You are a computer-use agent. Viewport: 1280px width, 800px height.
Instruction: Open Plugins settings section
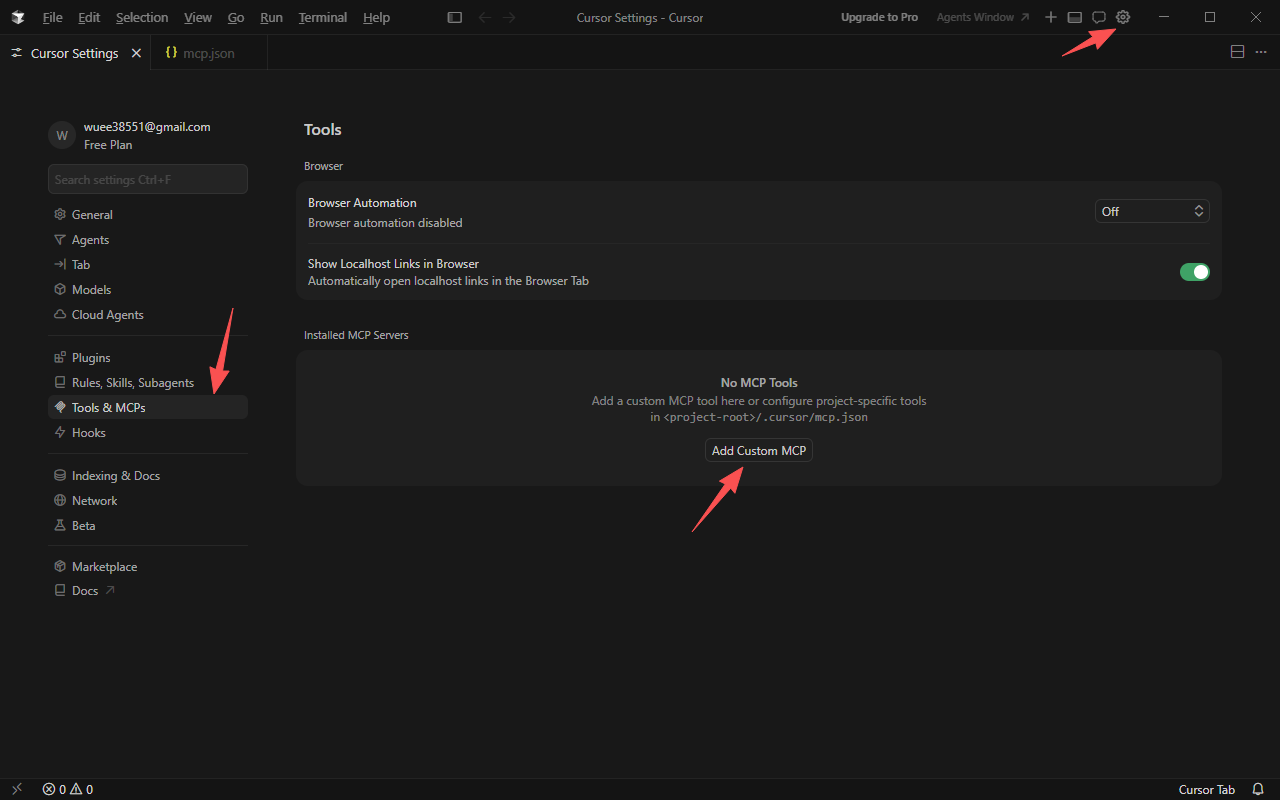coord(148,358)
